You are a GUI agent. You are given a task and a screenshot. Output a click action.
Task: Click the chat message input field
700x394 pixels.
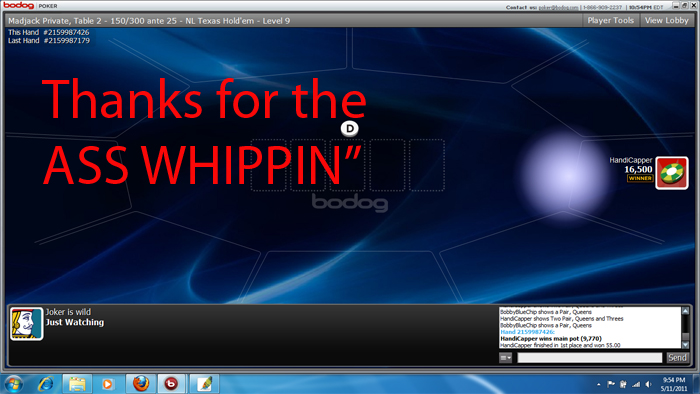tap(589, 357)
